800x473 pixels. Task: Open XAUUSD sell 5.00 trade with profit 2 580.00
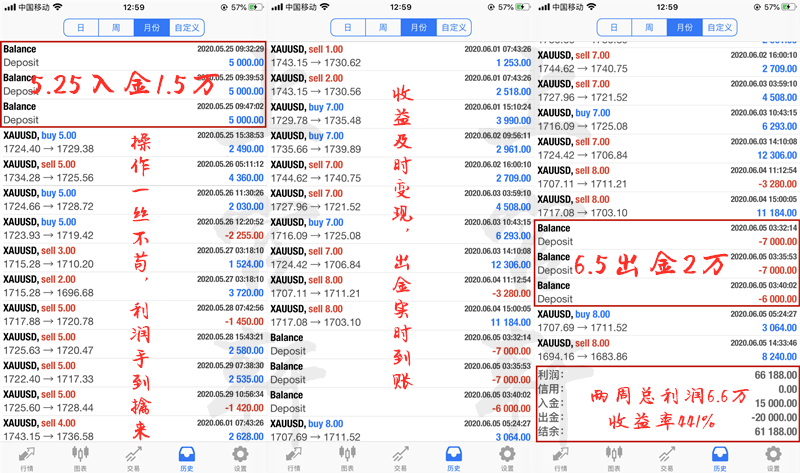(133, 343)
